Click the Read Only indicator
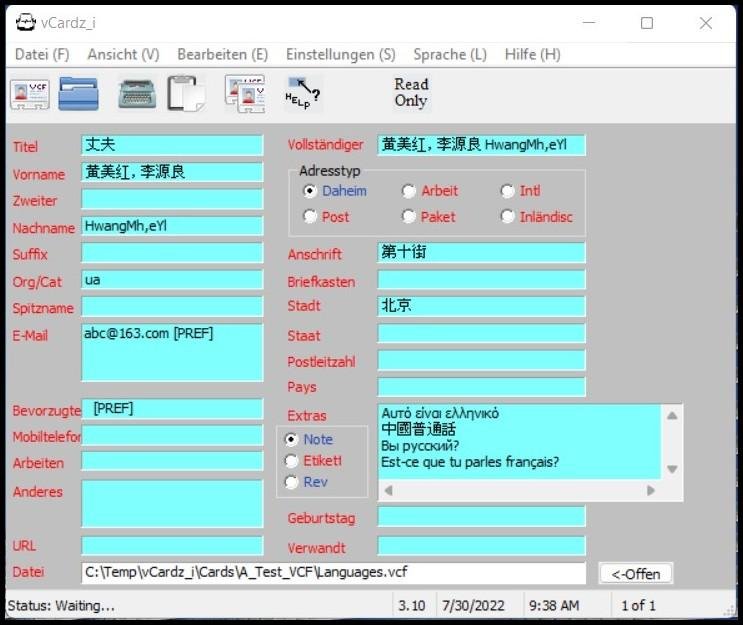Image resolution: width=743 pixels, height=625 pixels. [411, 92]
